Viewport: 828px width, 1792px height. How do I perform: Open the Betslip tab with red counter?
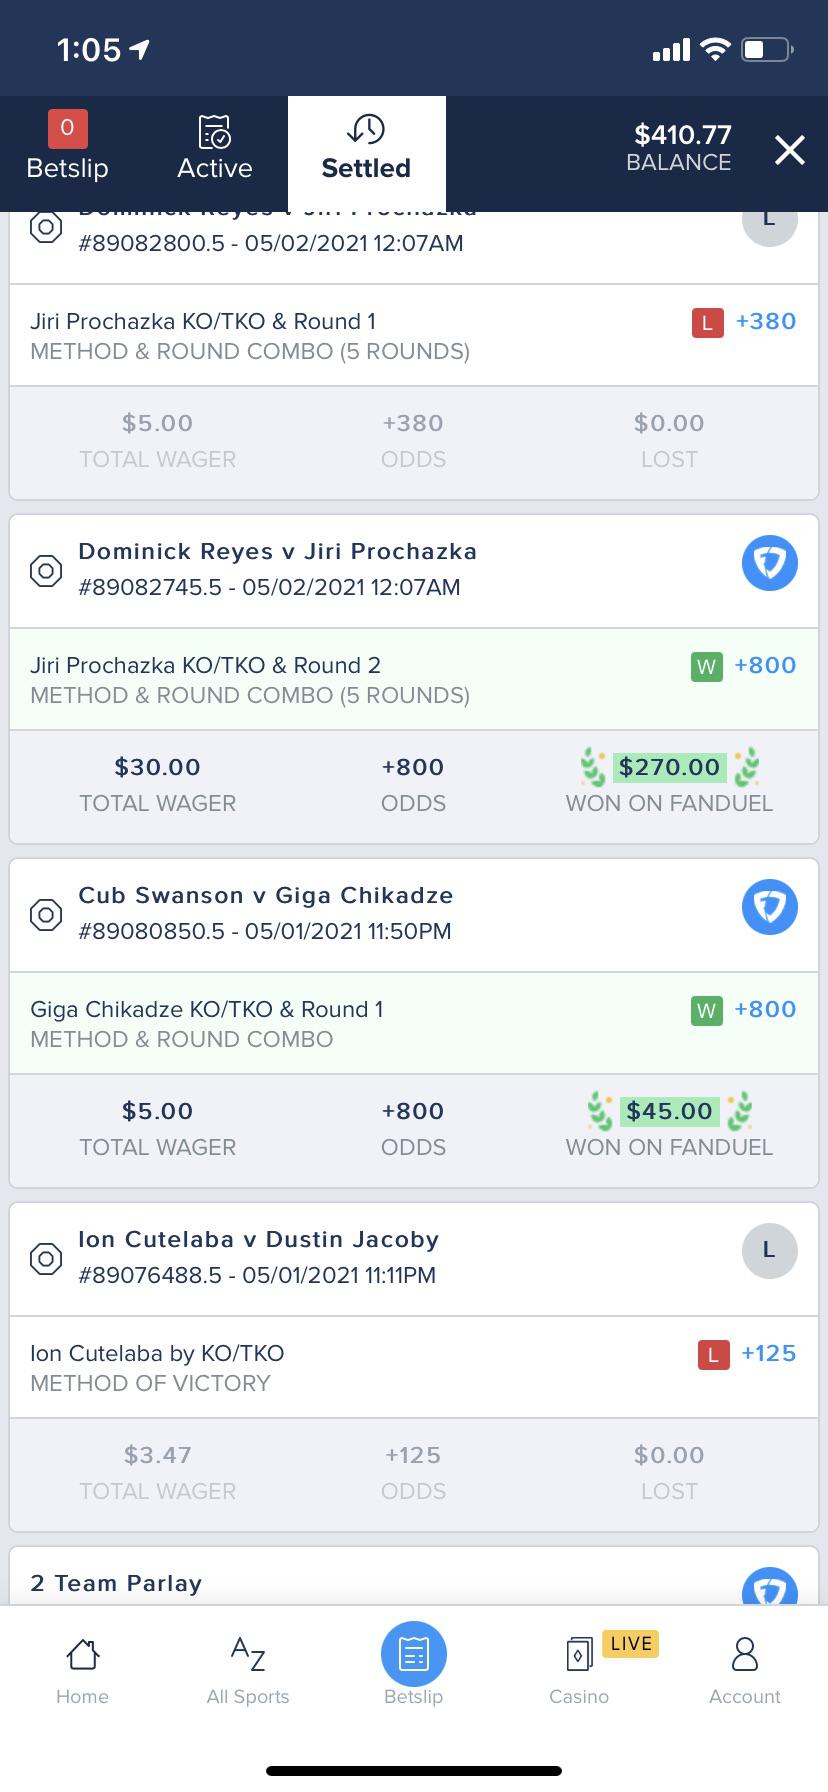coord(67,150)
